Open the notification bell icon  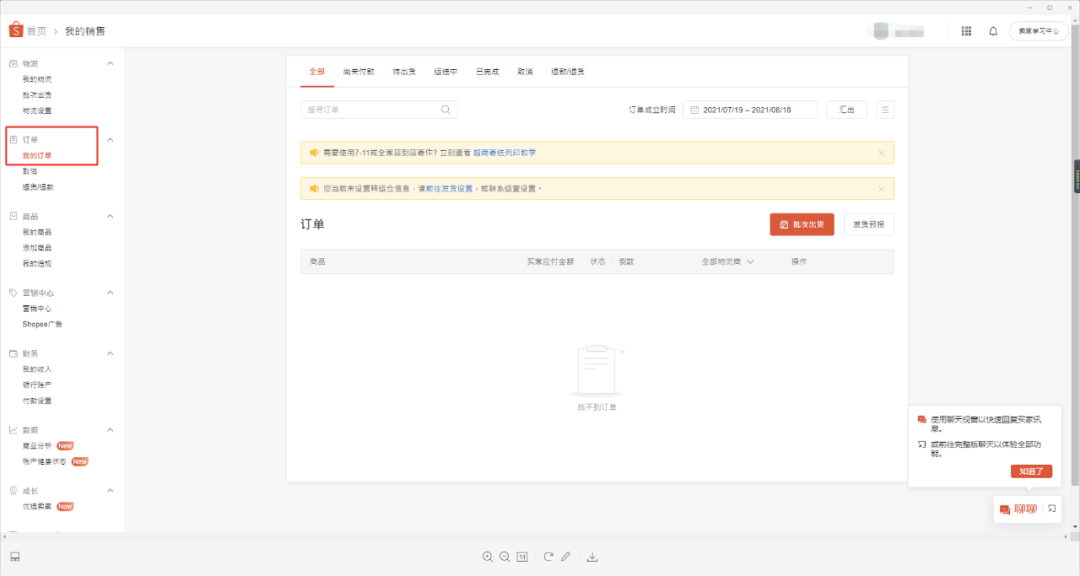[x=992, y=31]
